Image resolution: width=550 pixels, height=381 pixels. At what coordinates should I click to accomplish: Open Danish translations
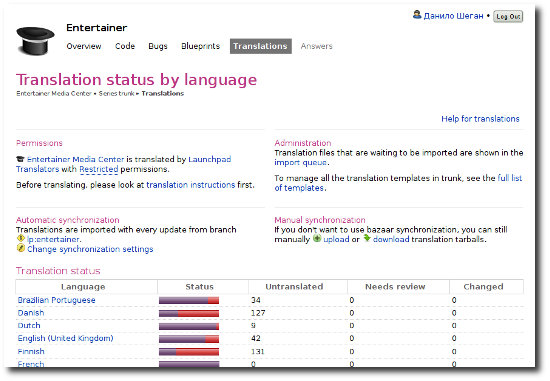31,313
